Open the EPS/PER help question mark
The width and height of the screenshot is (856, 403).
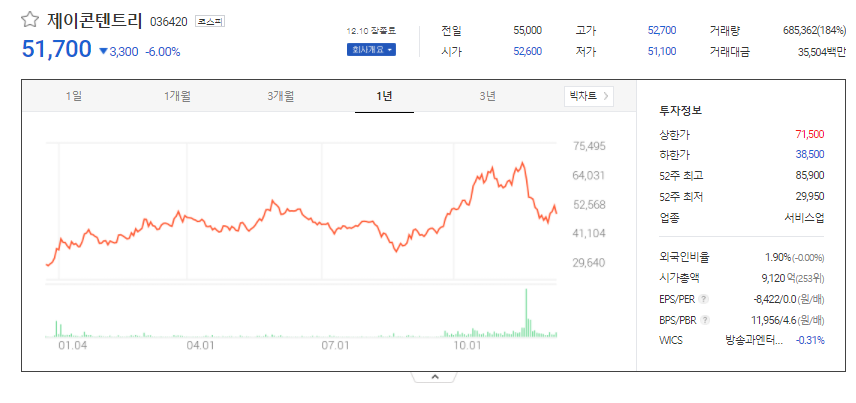coord(704,299)
